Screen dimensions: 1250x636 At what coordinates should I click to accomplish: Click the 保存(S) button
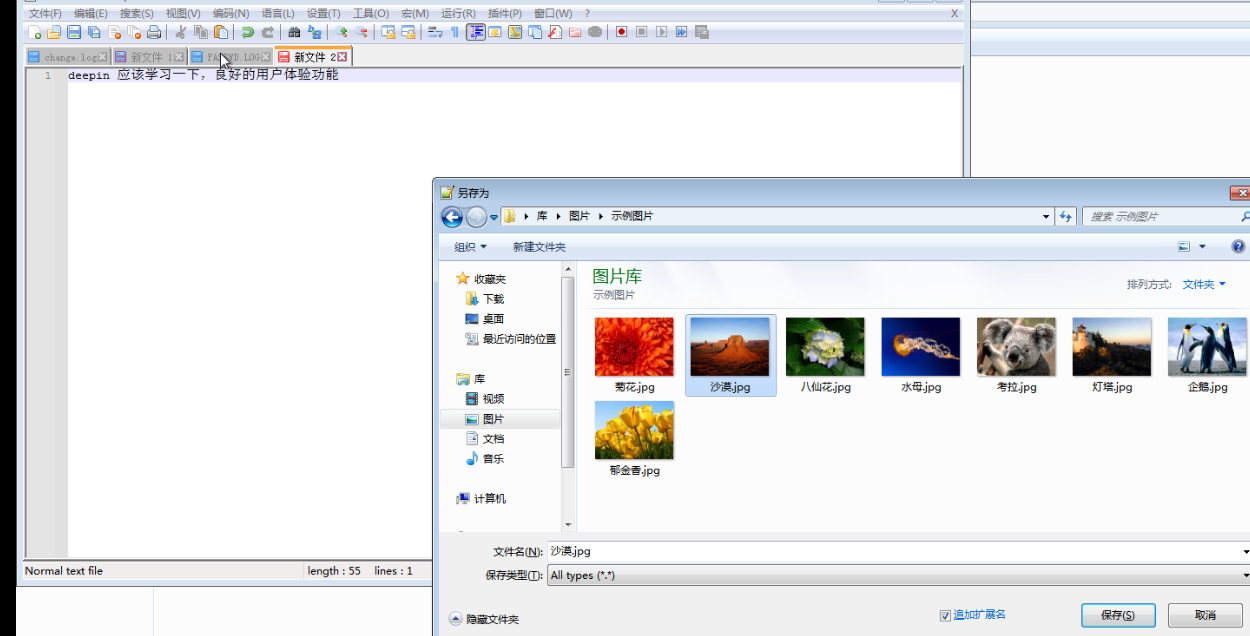click(x=1118, y=615)
